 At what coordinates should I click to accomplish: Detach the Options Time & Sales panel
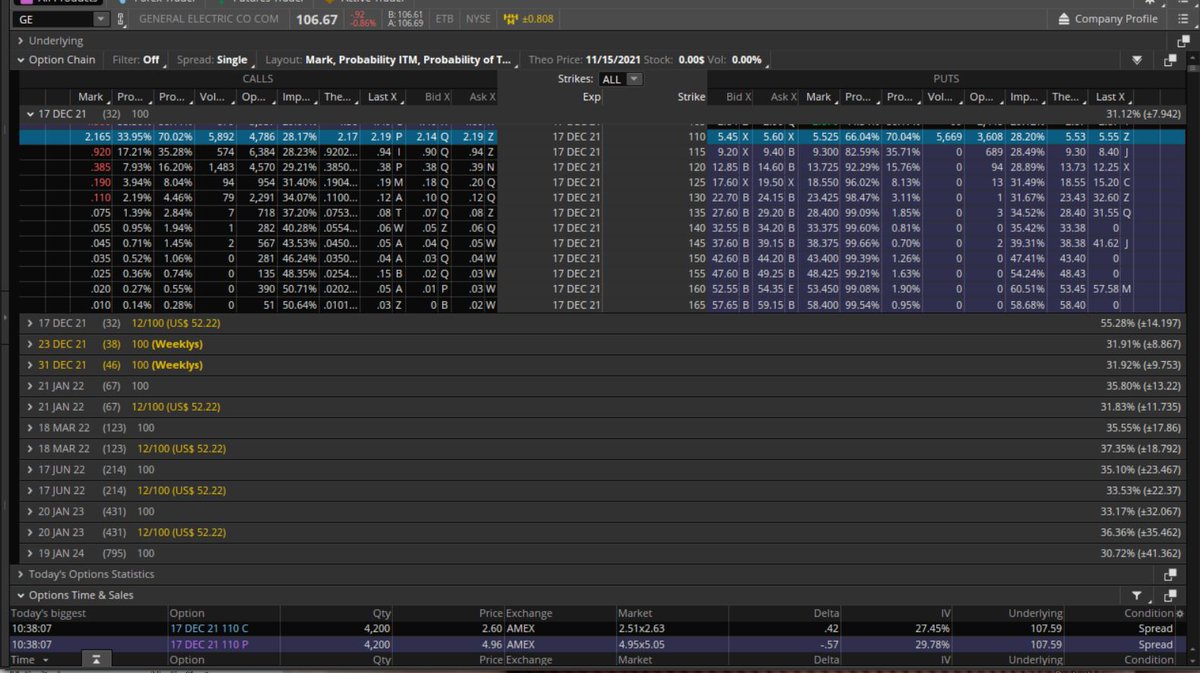[x=1170, y=595]
